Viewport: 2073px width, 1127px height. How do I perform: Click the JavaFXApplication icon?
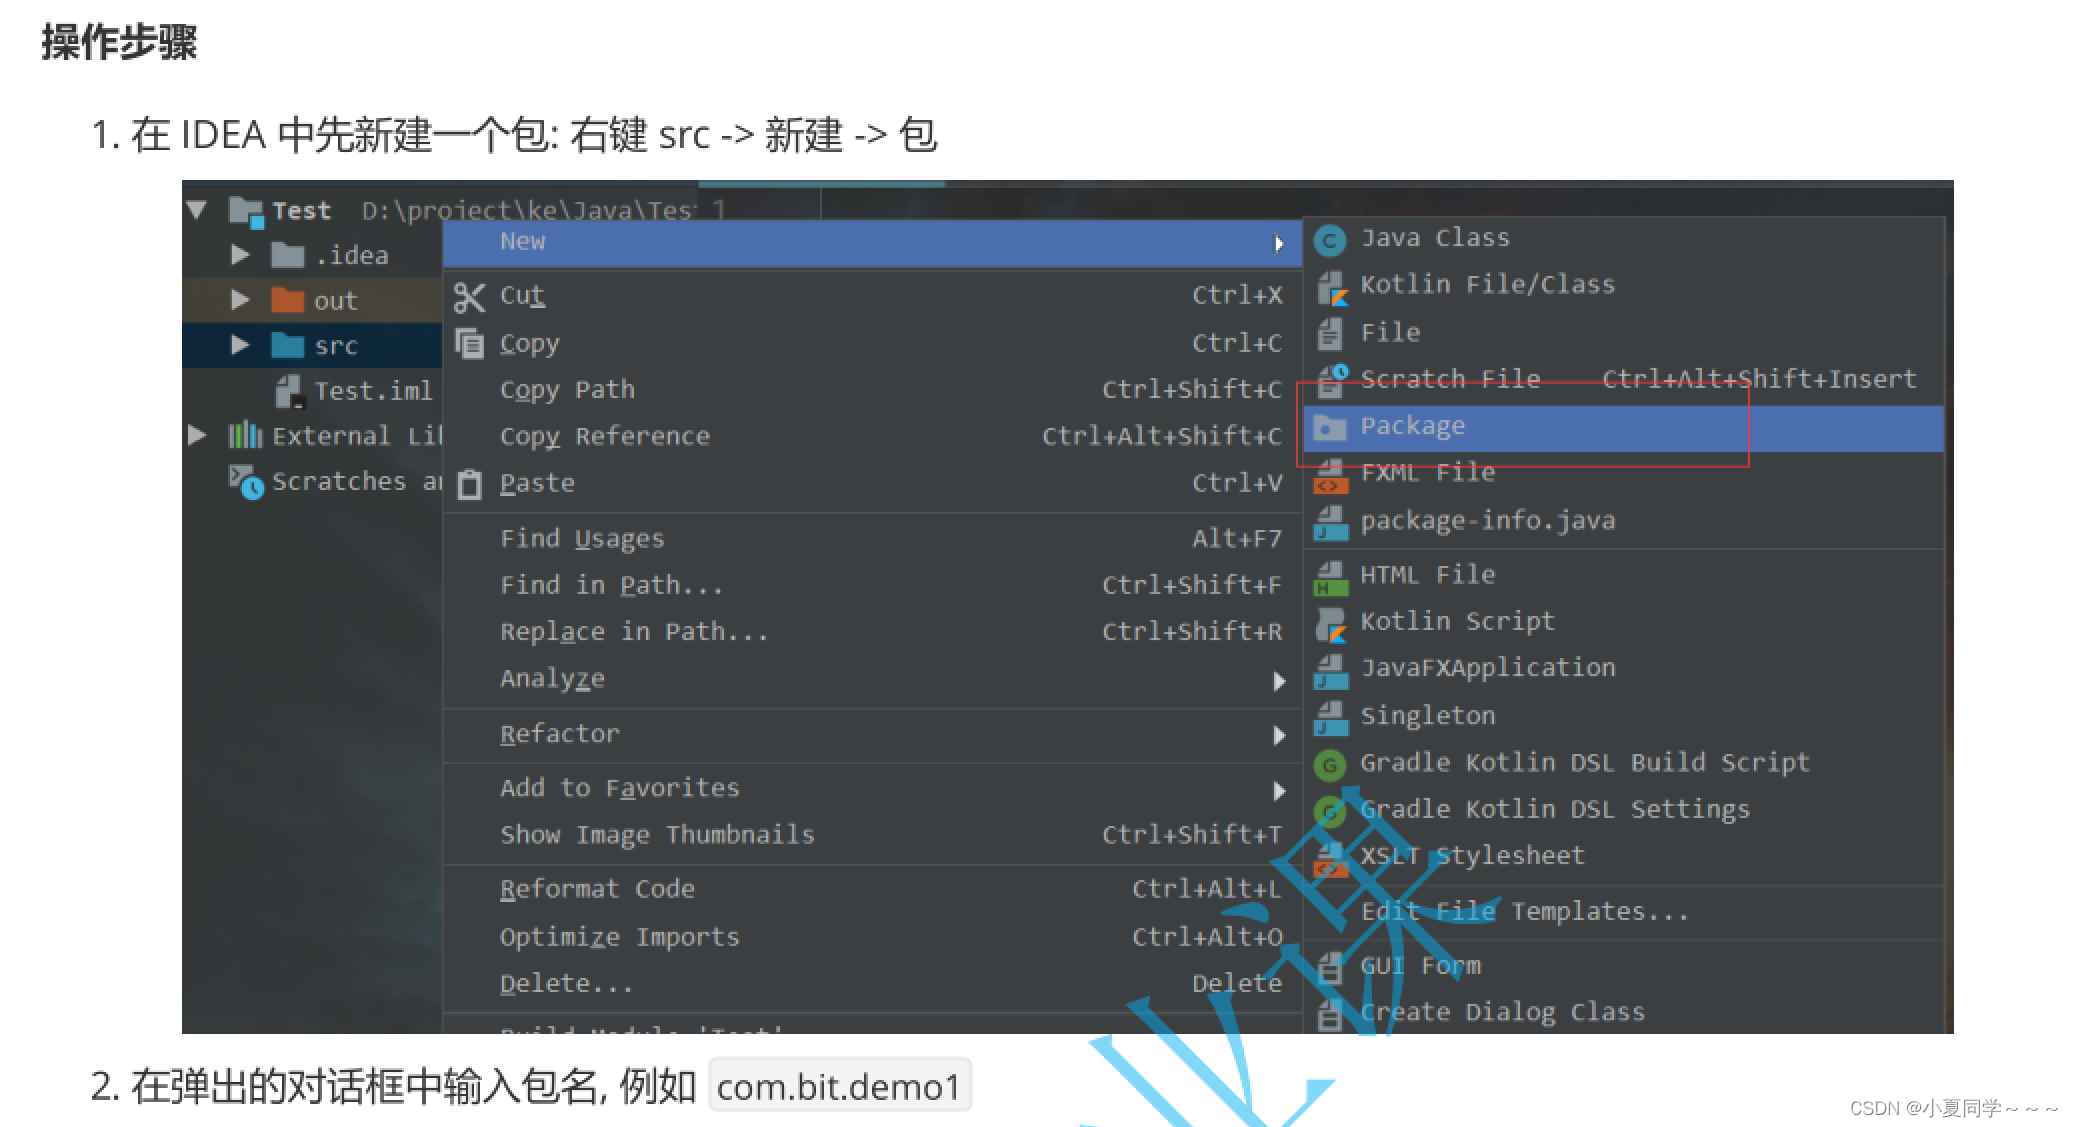pyautogui.click(x=1330, y=671)
